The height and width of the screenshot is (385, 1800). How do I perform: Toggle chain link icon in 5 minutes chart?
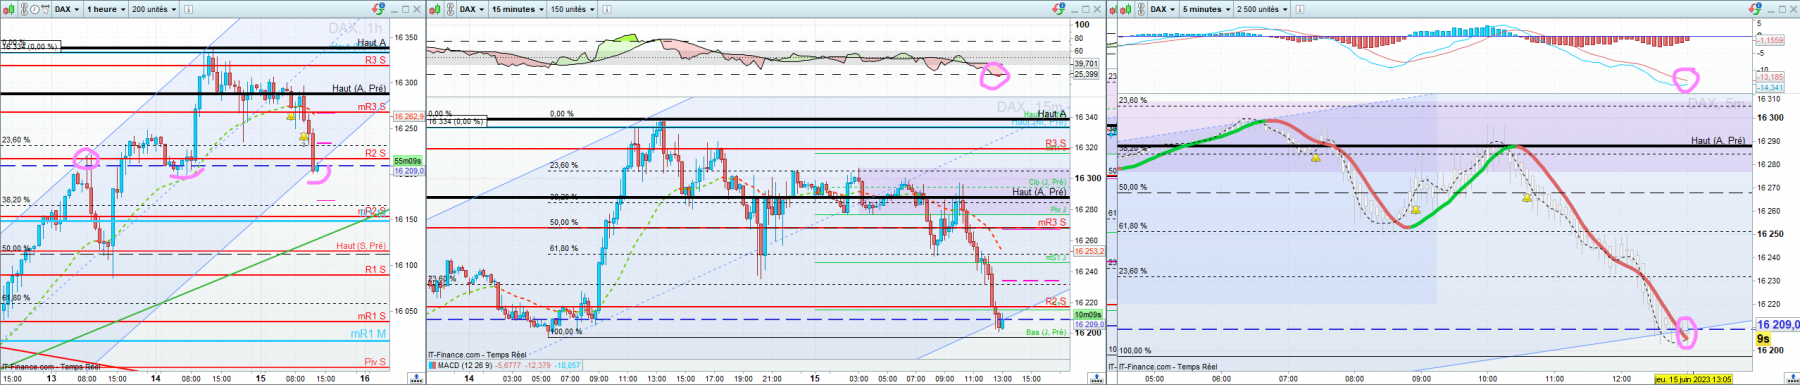pyautogui.click(x=1141, y=9)
